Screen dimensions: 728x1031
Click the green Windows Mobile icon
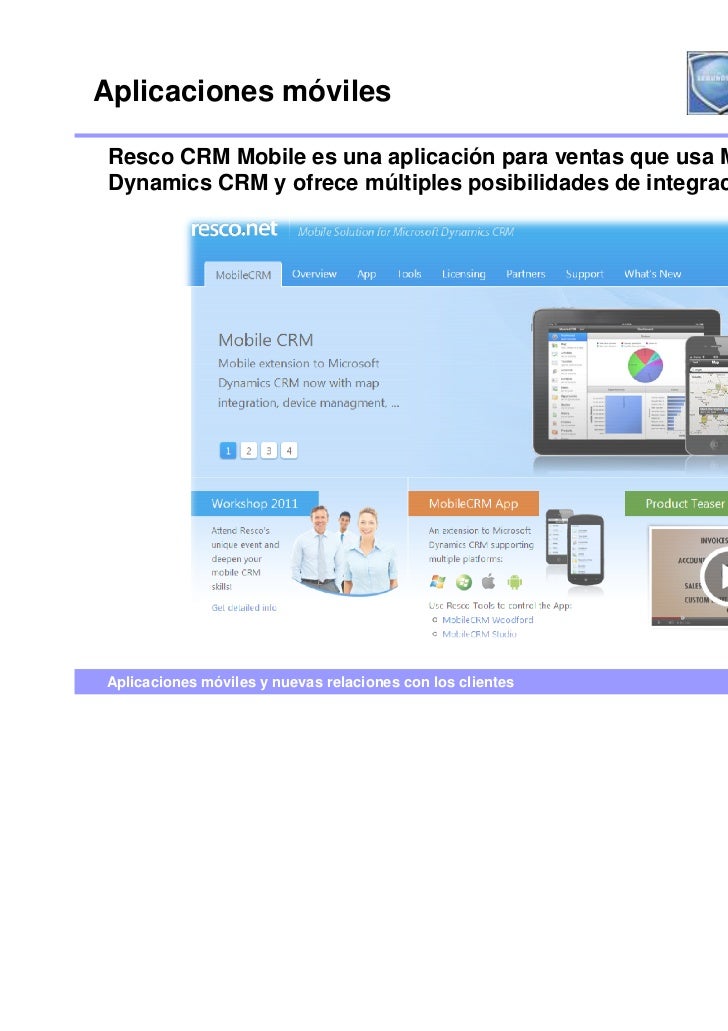(464, 581)
